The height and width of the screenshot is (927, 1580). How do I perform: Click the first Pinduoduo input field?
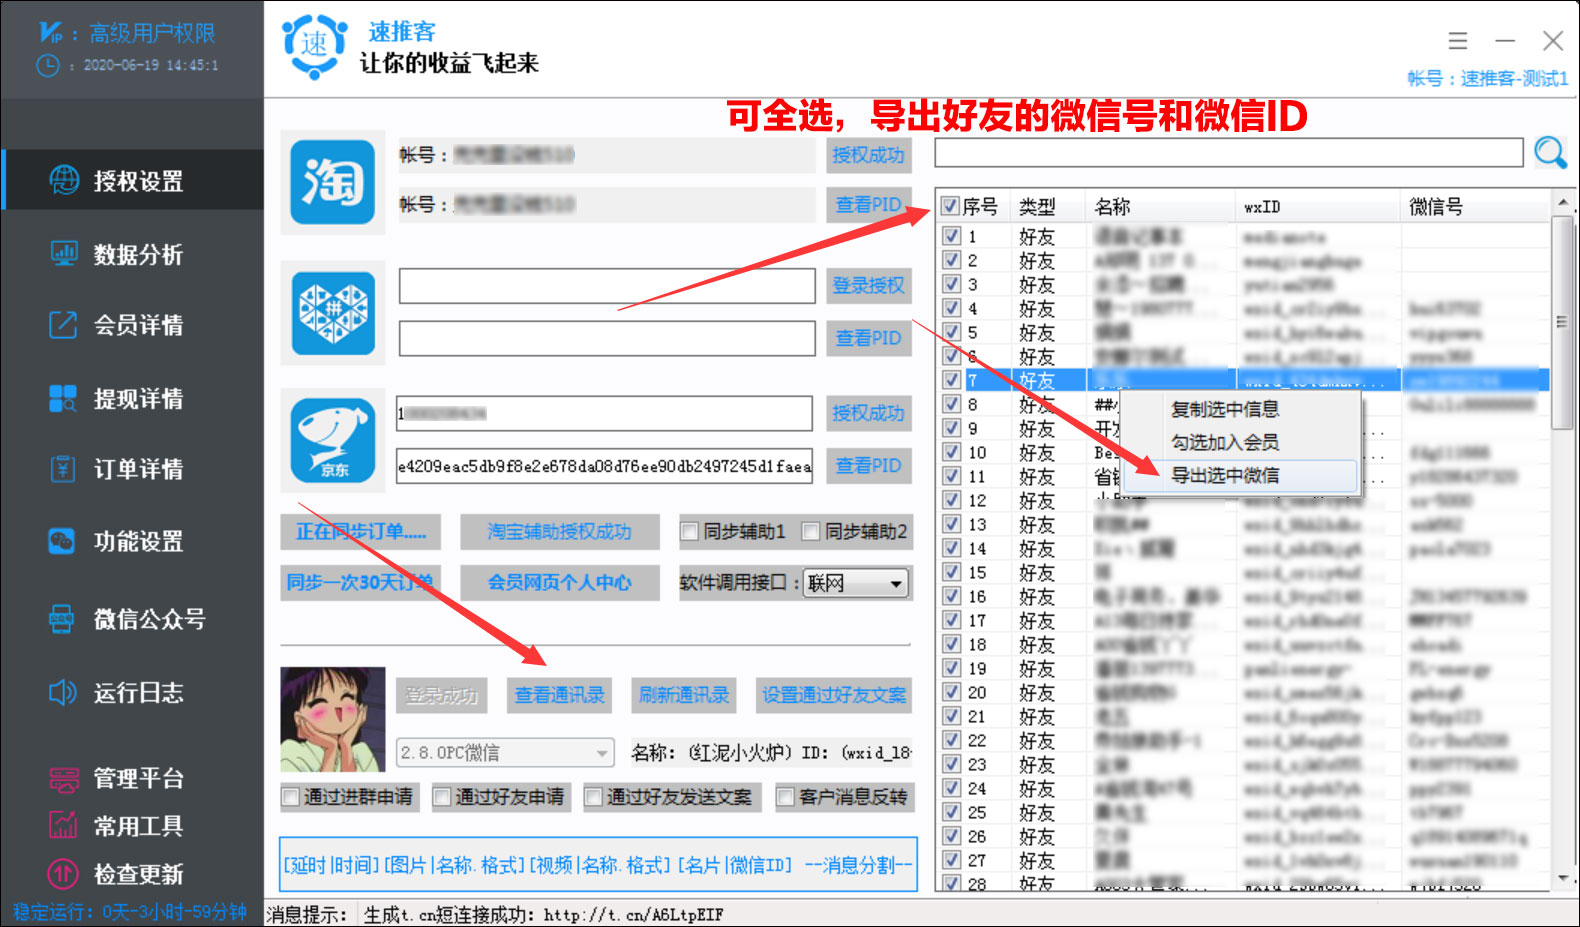607,286
